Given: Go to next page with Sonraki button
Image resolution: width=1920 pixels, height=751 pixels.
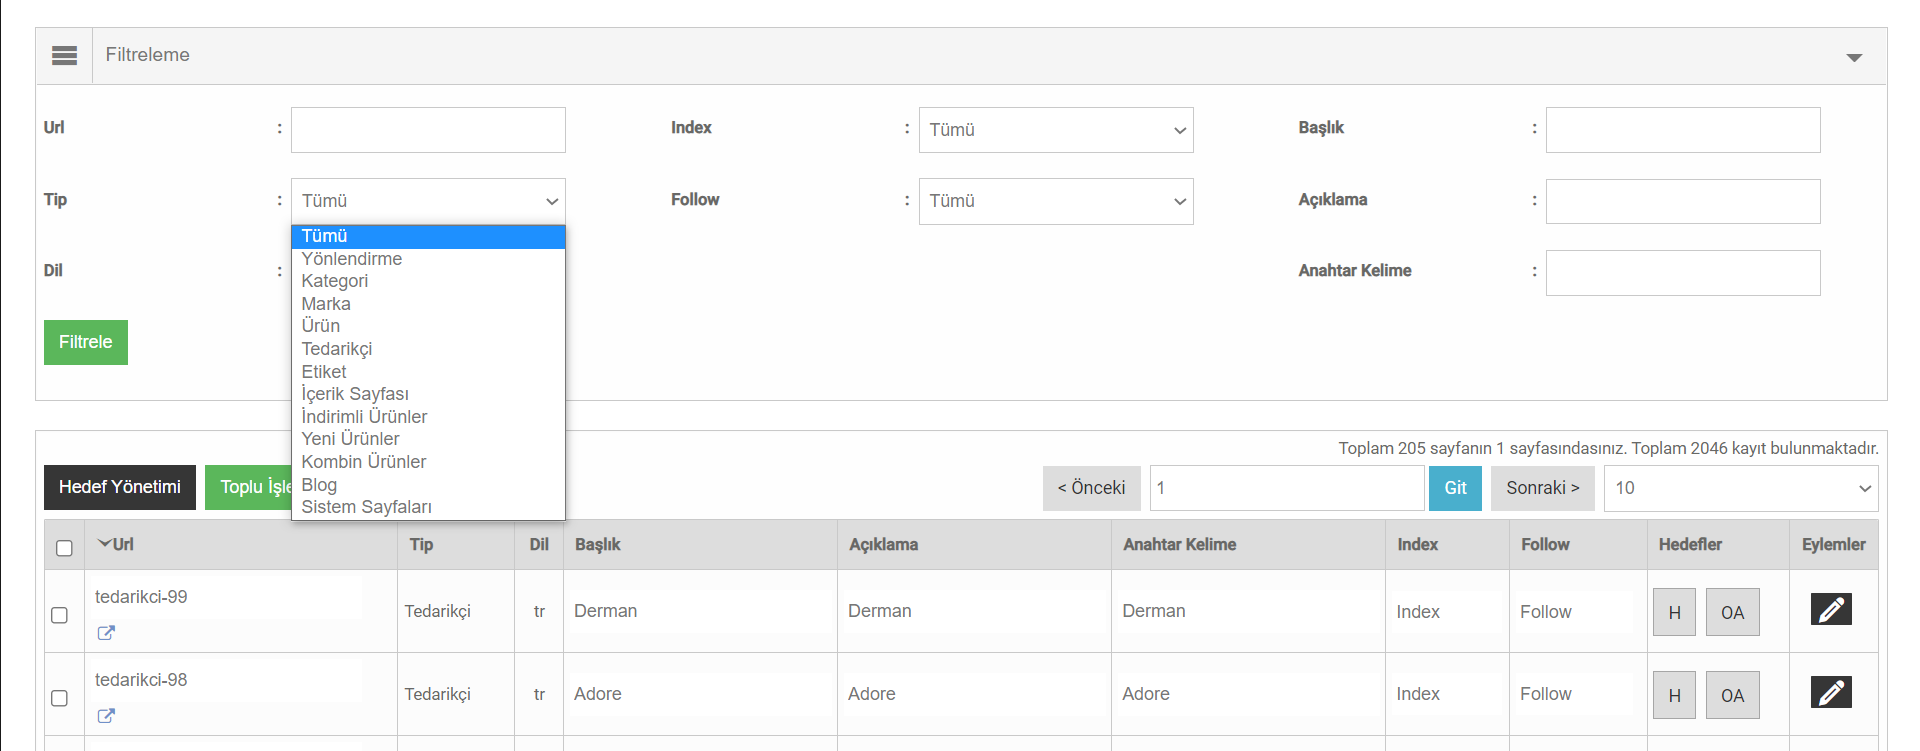Looking at the screenshot, I should (1542, 488).
